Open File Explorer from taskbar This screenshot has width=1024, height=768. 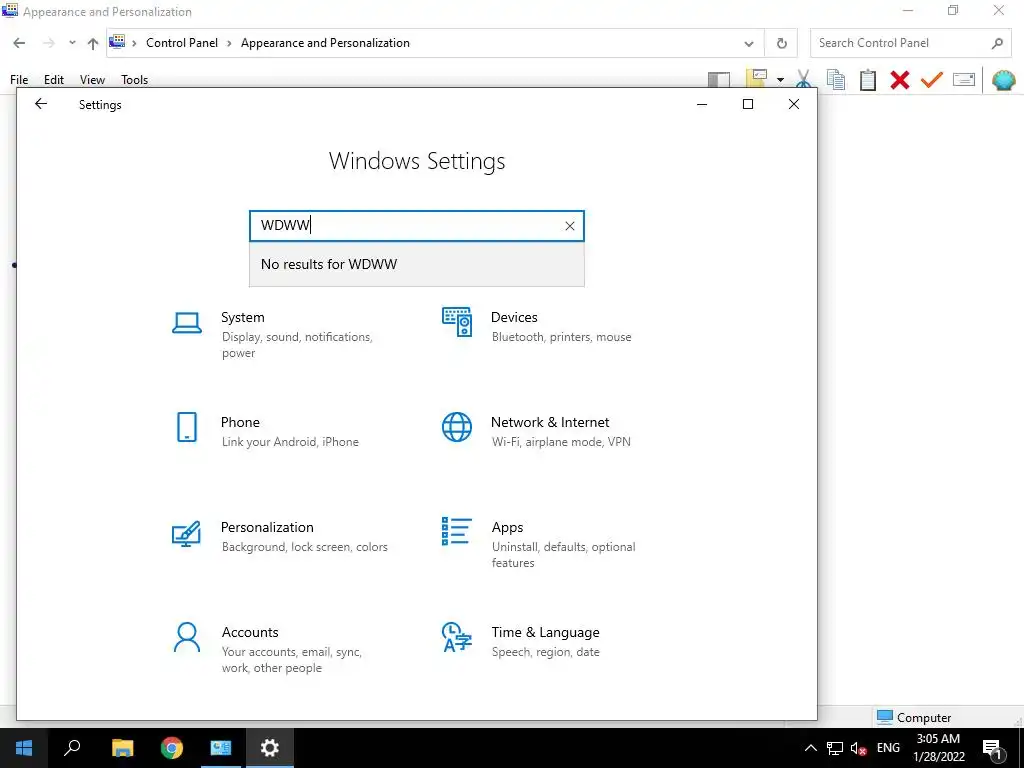122,748
